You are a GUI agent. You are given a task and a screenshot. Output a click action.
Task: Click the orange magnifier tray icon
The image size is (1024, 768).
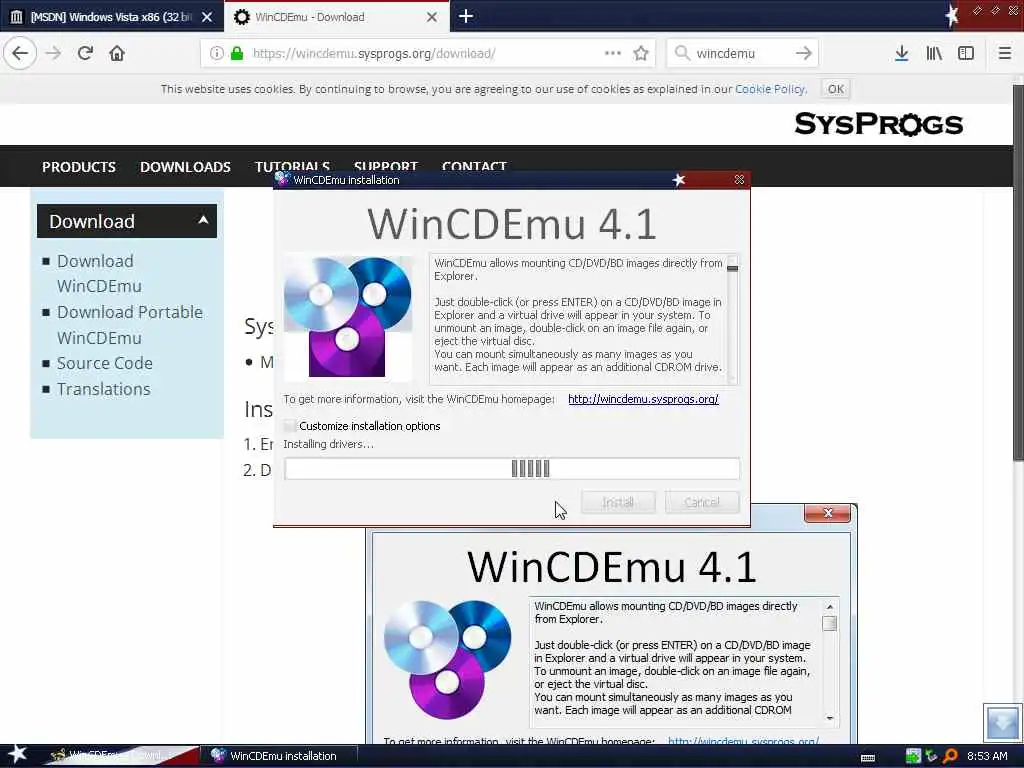[950, 756]
